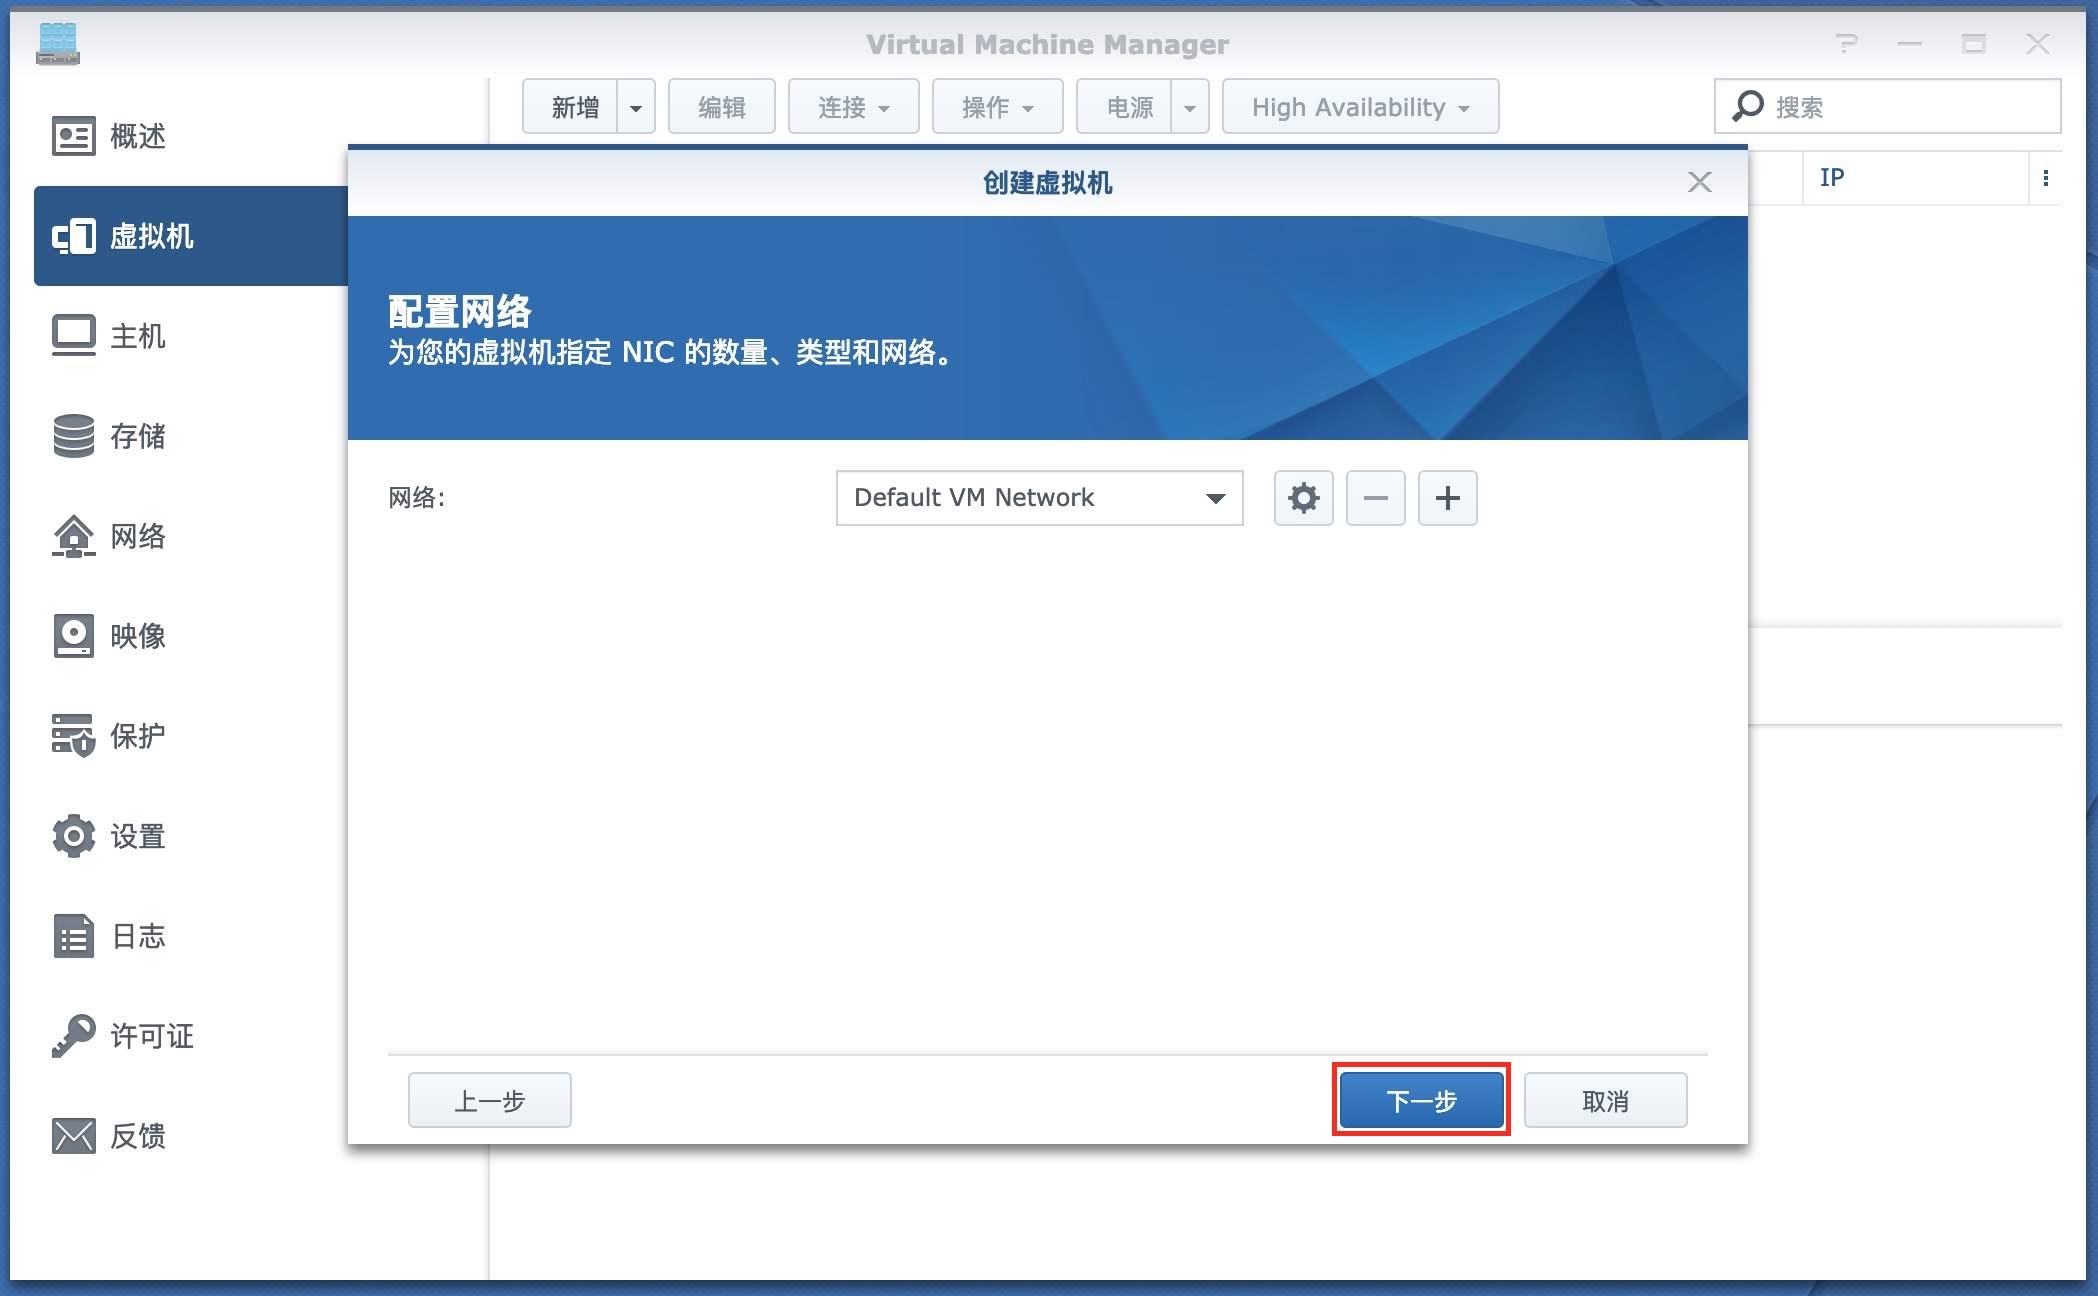Screen dimensions: 2098x1296
Task: Close the 创建虚拟机 dialog
Action: tap(1699, 182)
